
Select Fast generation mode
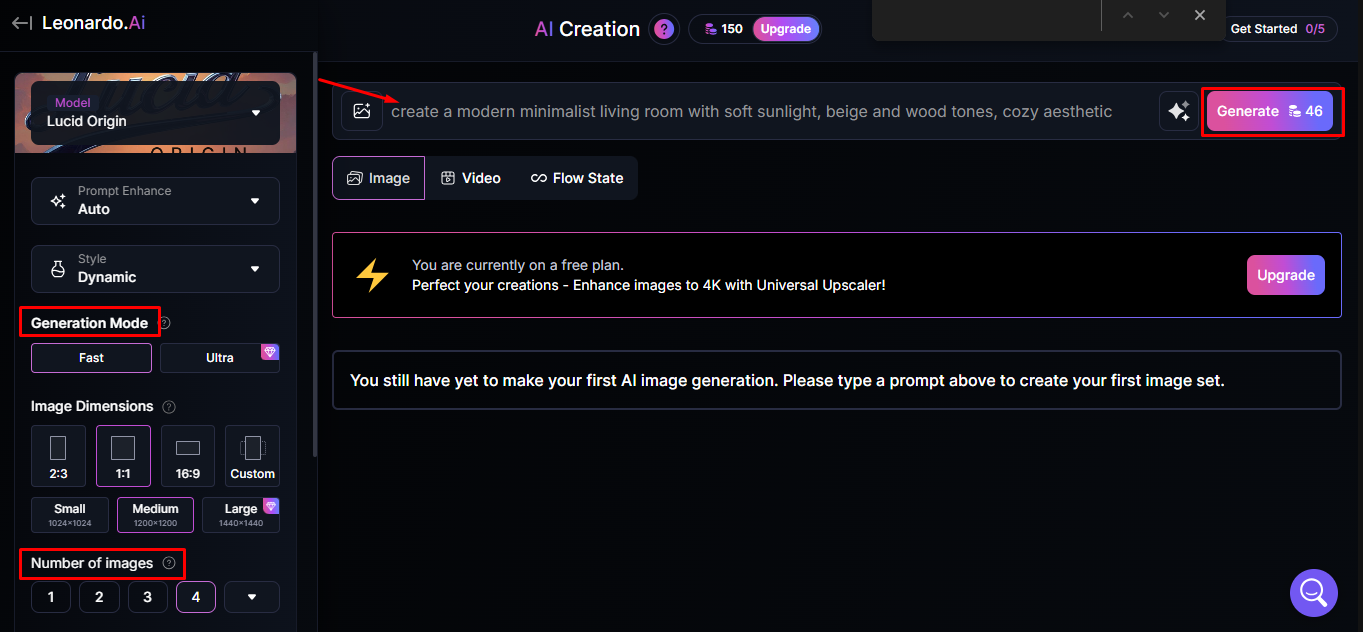click(91, 357)
